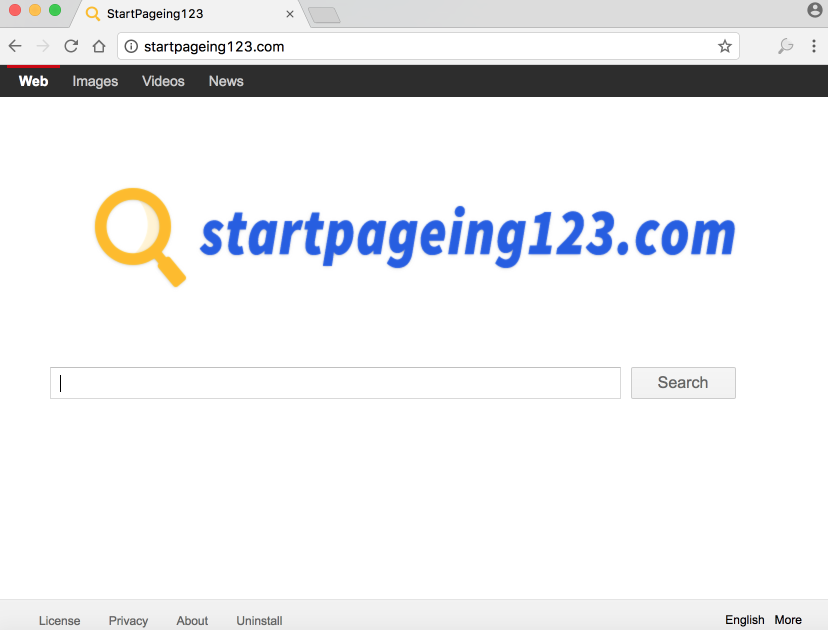Close the StartPageing123 tab

[290, 14]
